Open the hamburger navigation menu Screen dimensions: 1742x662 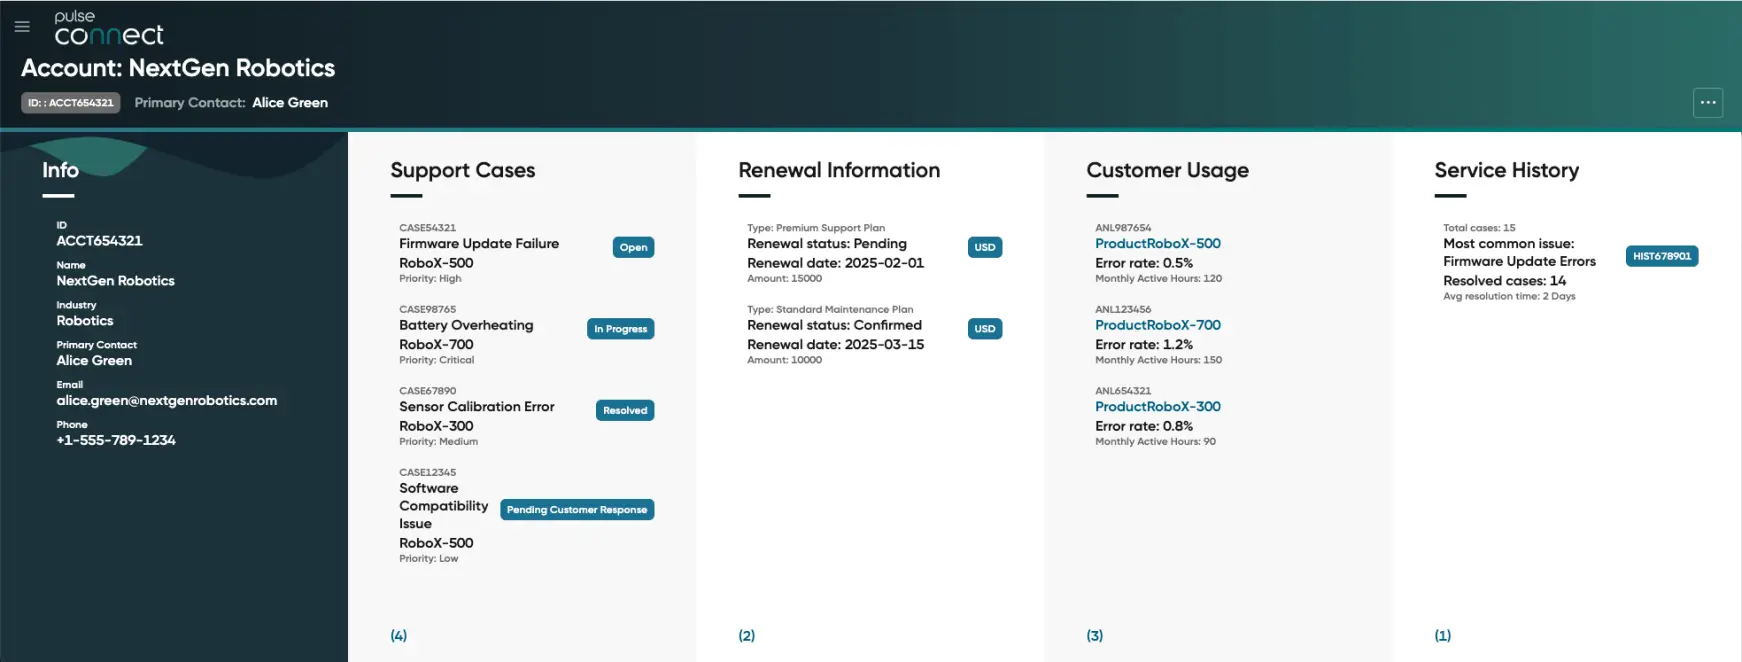(x=22, y=27)
